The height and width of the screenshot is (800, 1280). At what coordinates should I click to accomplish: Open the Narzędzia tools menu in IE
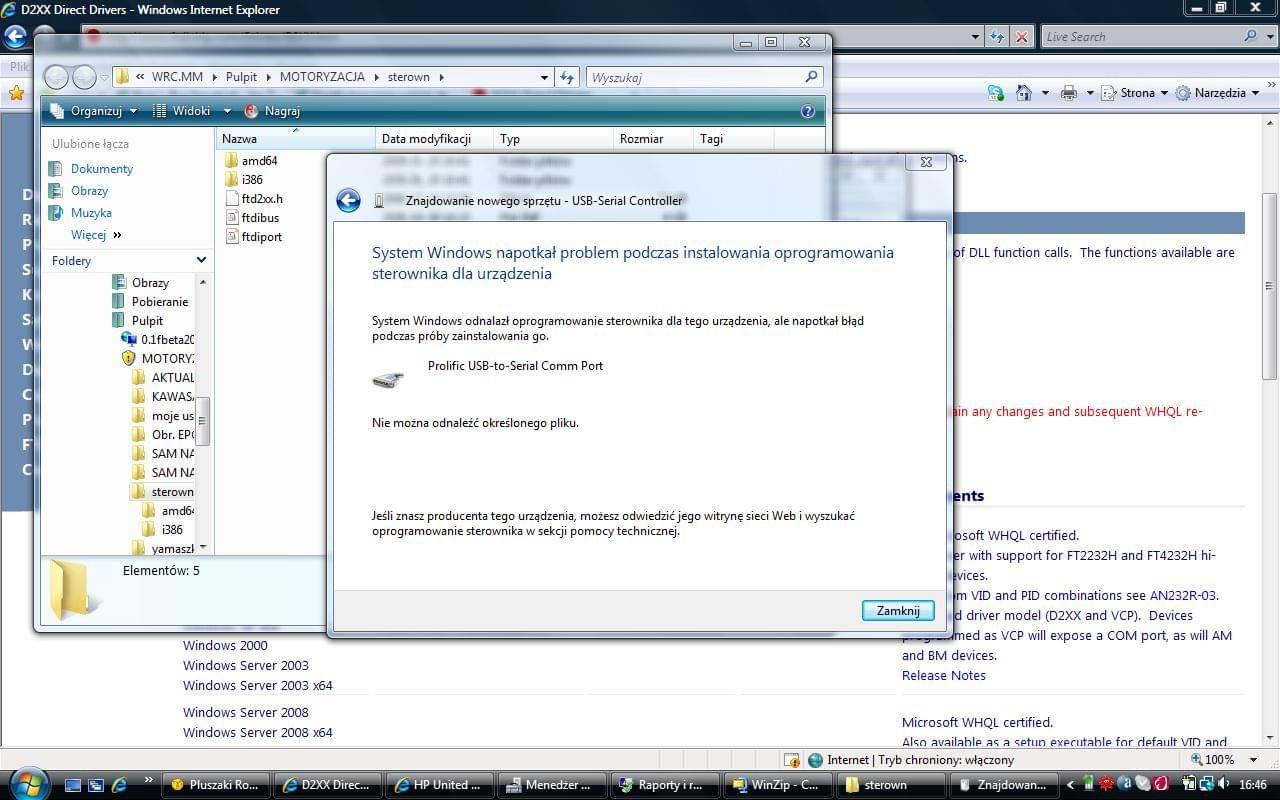1217,92
